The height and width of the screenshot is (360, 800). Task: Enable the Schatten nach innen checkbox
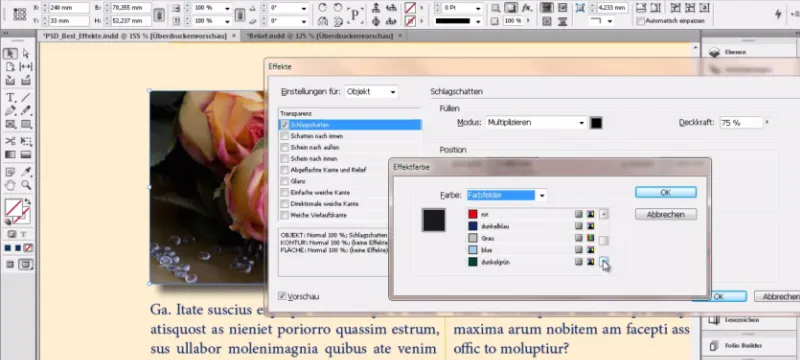tap(284, 136)
